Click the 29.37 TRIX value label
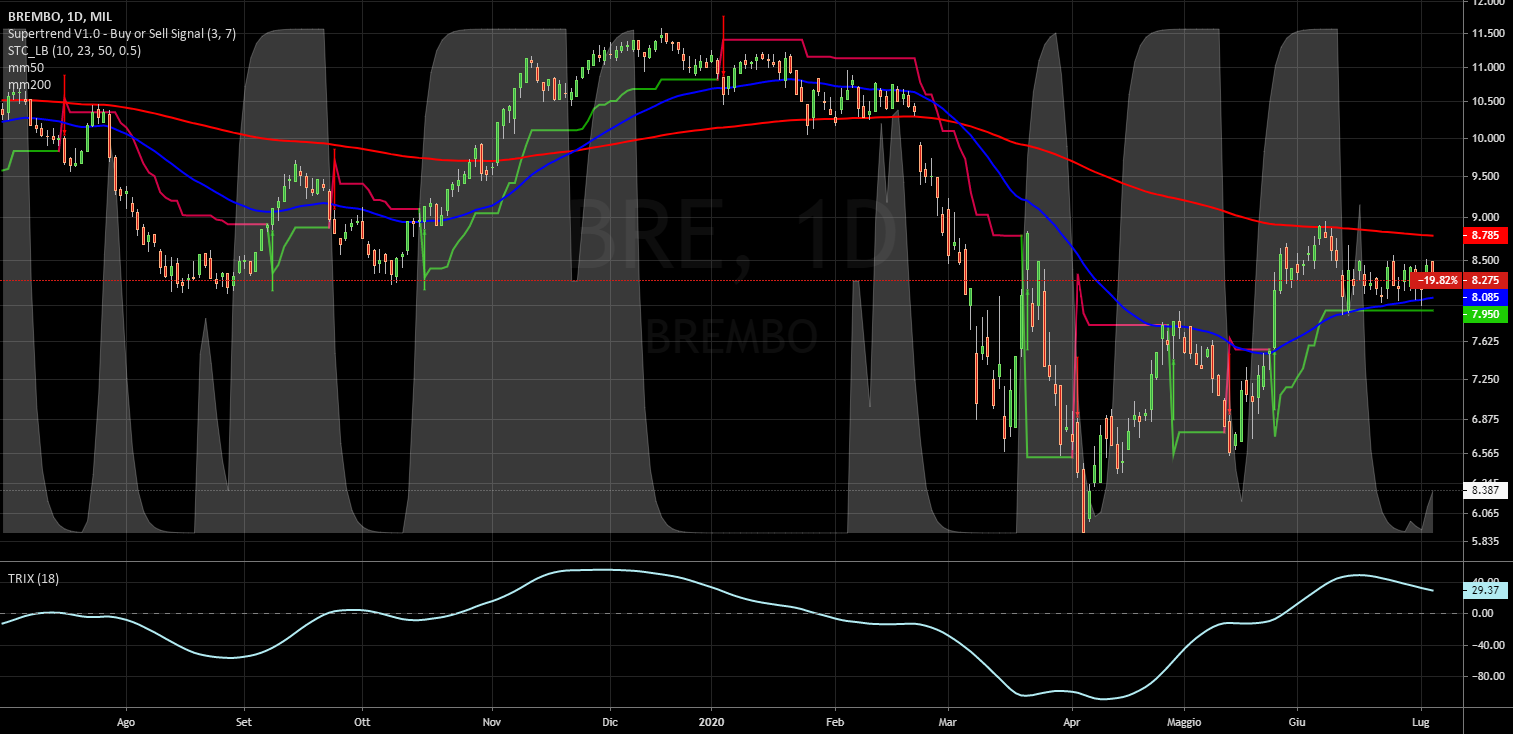1513x734 pixels. click(x=1483, y=591)
